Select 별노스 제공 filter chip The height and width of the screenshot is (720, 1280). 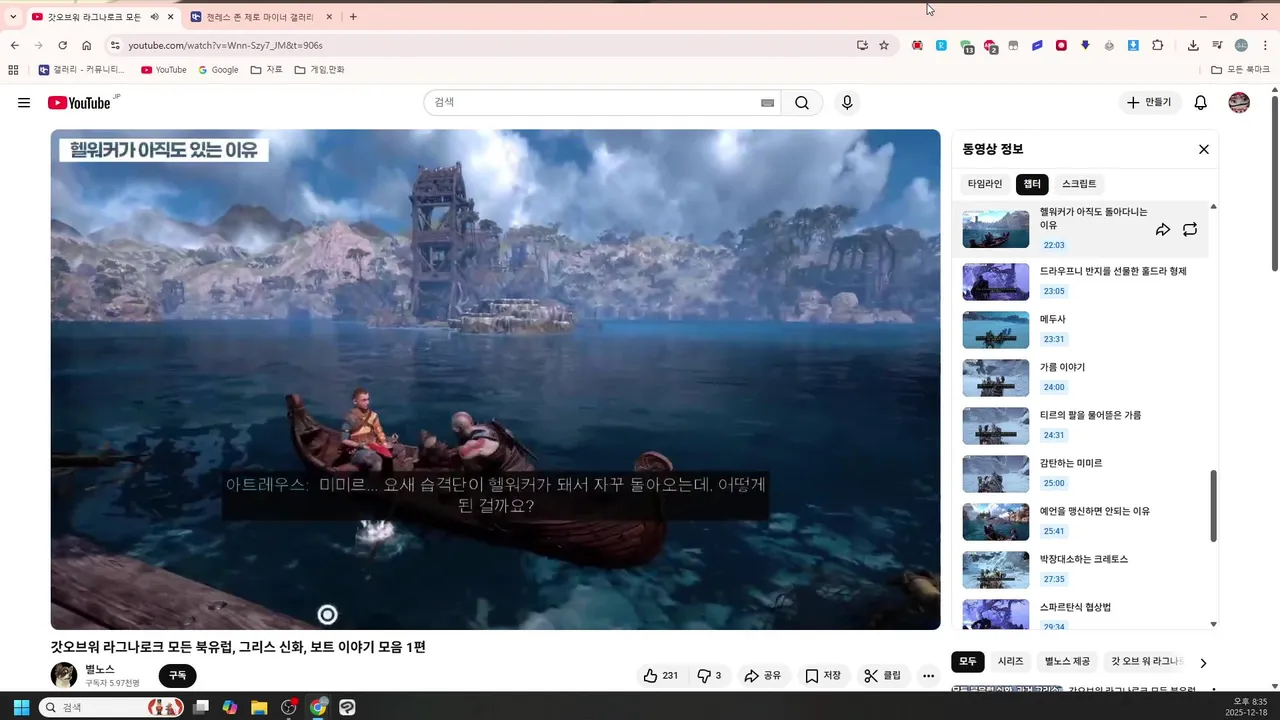[x=1067, y=662]
